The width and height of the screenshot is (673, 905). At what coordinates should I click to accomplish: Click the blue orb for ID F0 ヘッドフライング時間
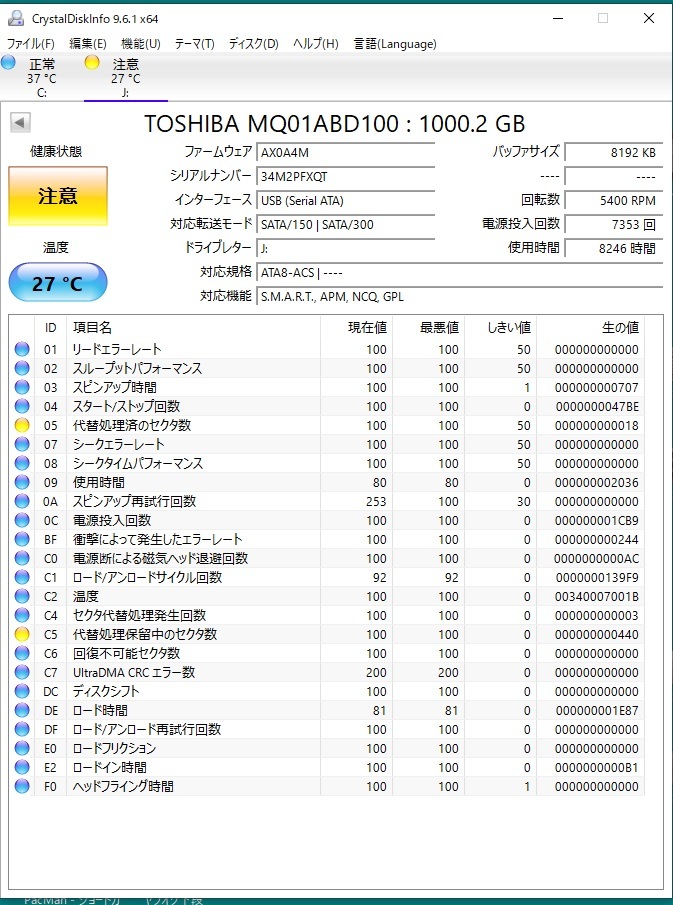22,786
